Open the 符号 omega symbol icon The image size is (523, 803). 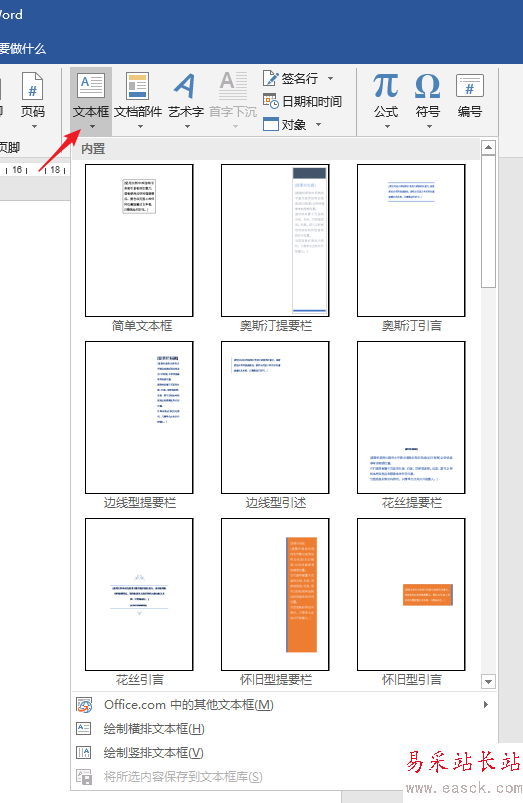coord(427,86)
